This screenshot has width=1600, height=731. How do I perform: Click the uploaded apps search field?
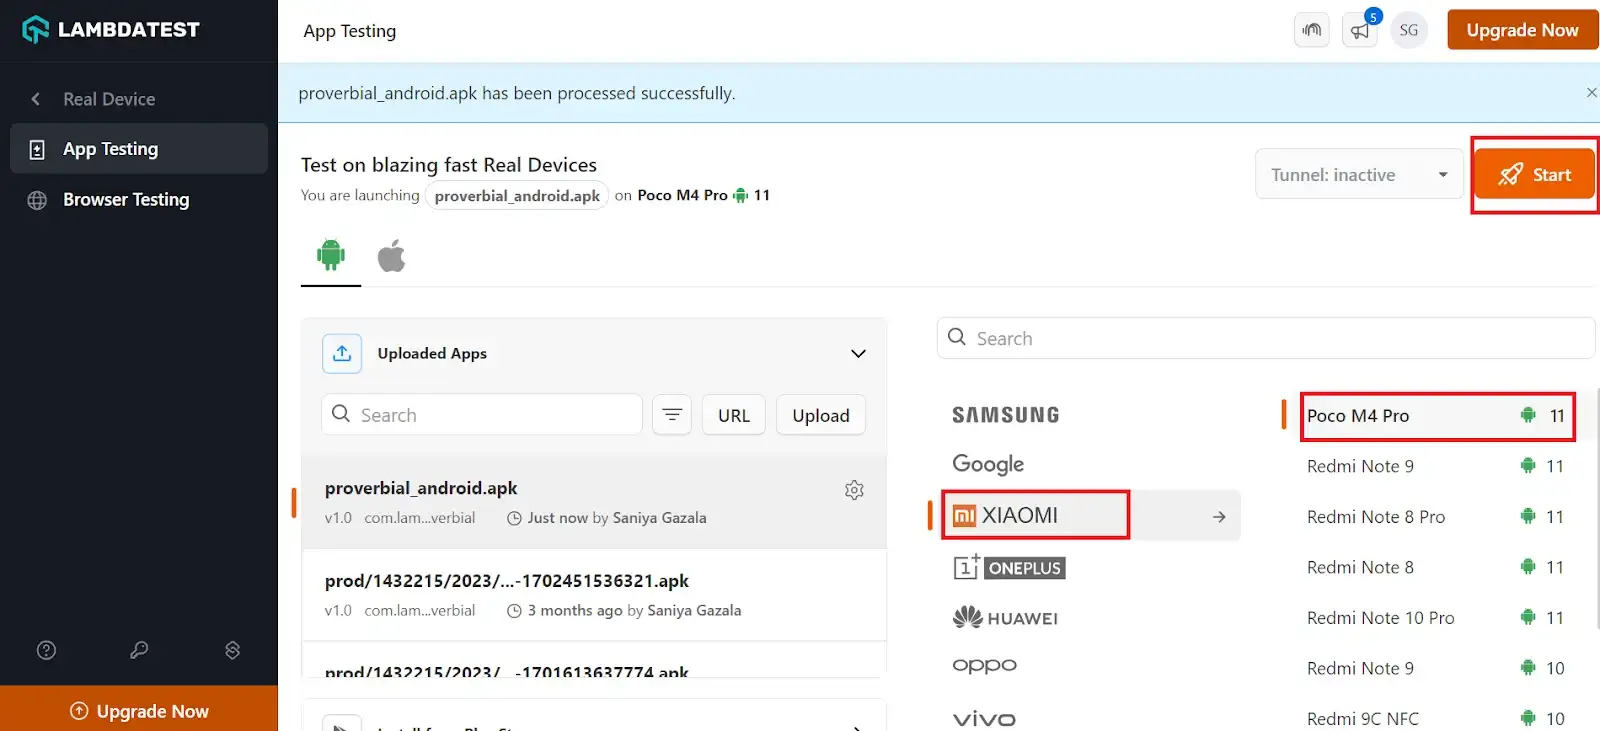point(482,415)
